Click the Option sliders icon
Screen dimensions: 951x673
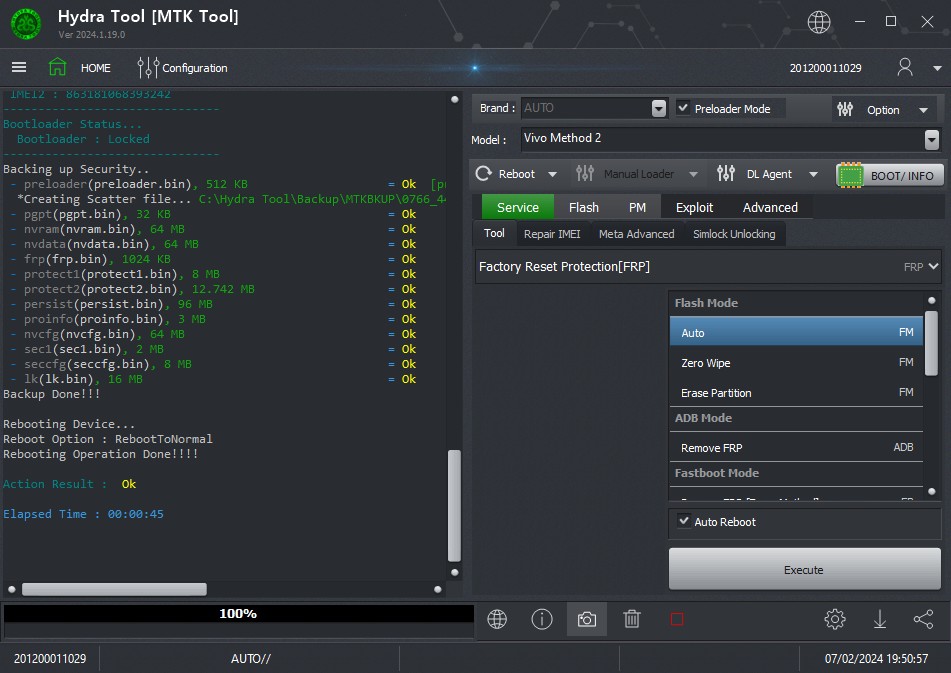tap(845, 109)
